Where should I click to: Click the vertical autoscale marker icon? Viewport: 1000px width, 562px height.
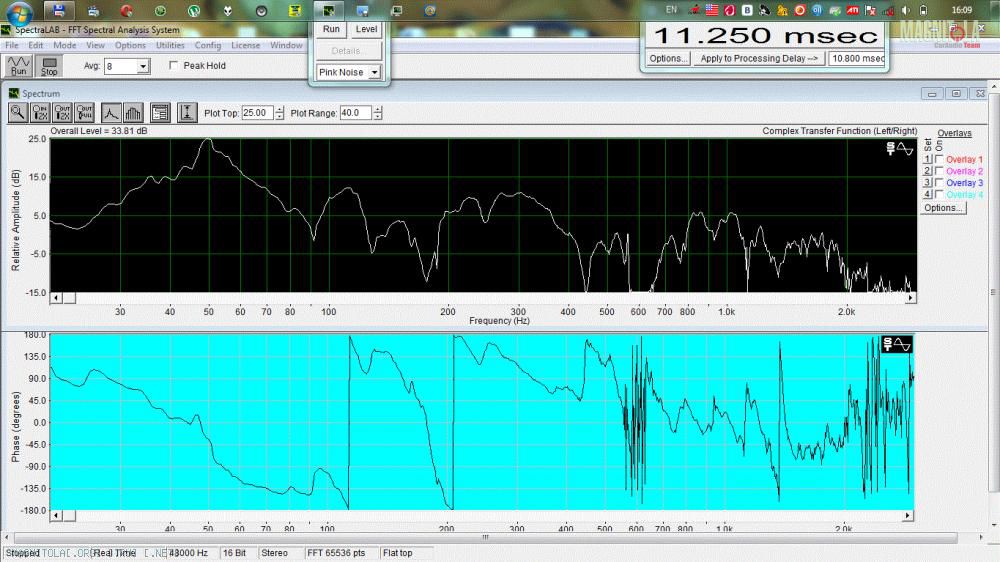pos(187,113)
